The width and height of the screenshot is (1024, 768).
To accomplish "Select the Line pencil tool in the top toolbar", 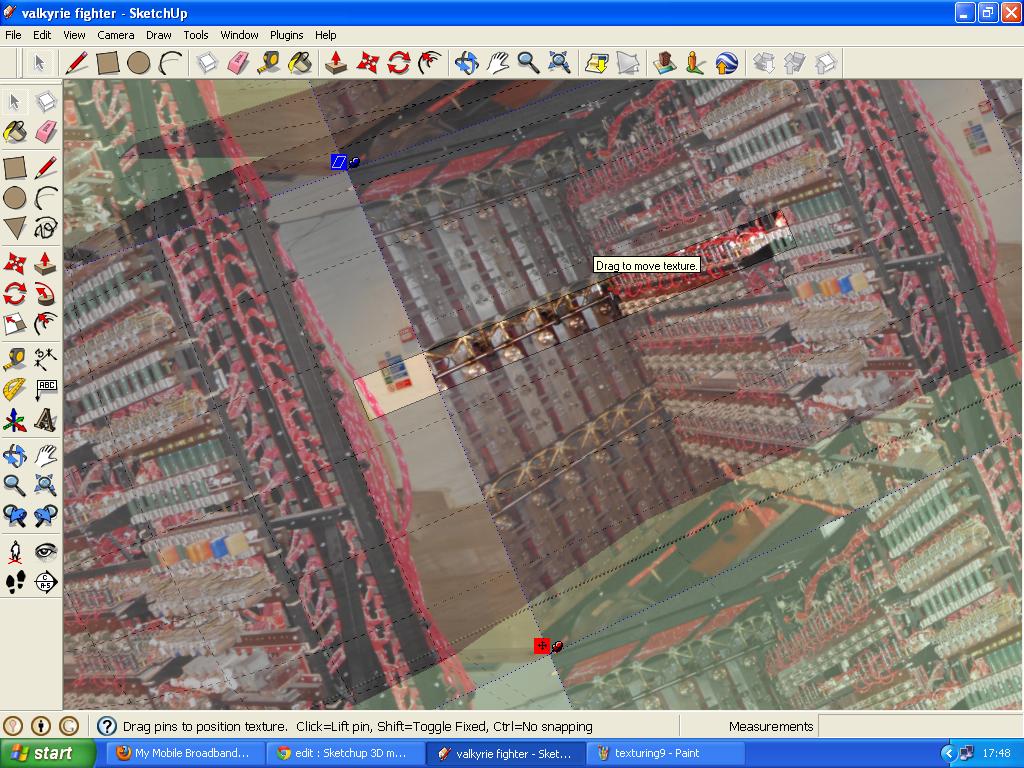I will pos(76,63).
